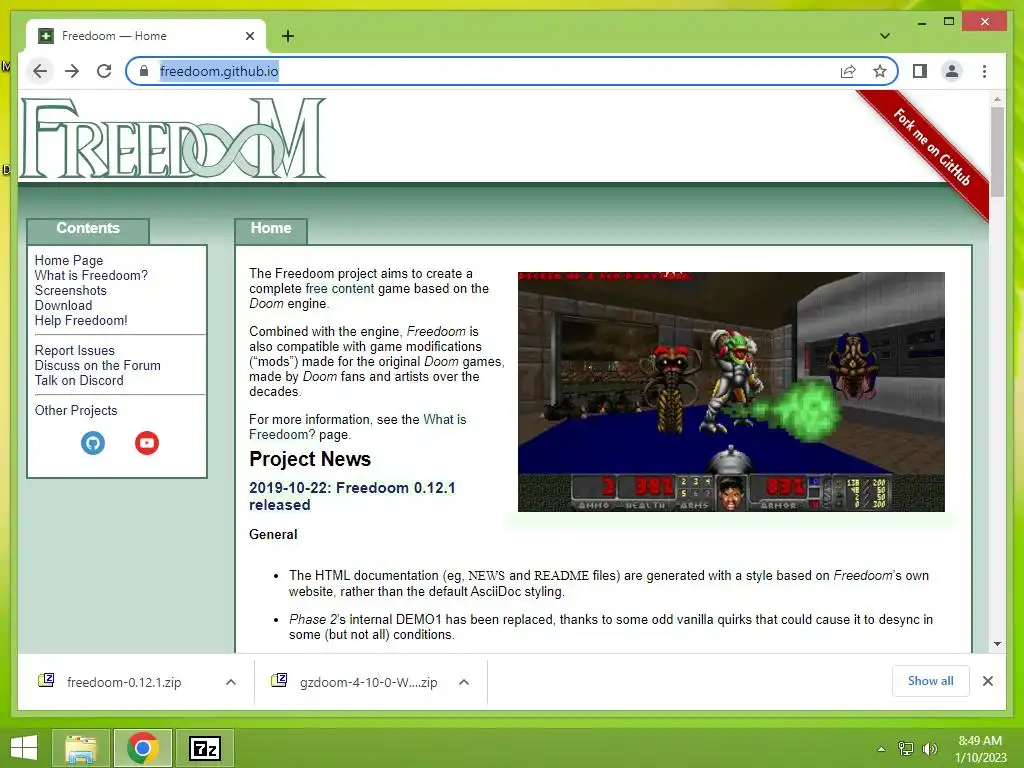
Task: Open 7-Zip from the taskbar
Action: coord(205,748)
